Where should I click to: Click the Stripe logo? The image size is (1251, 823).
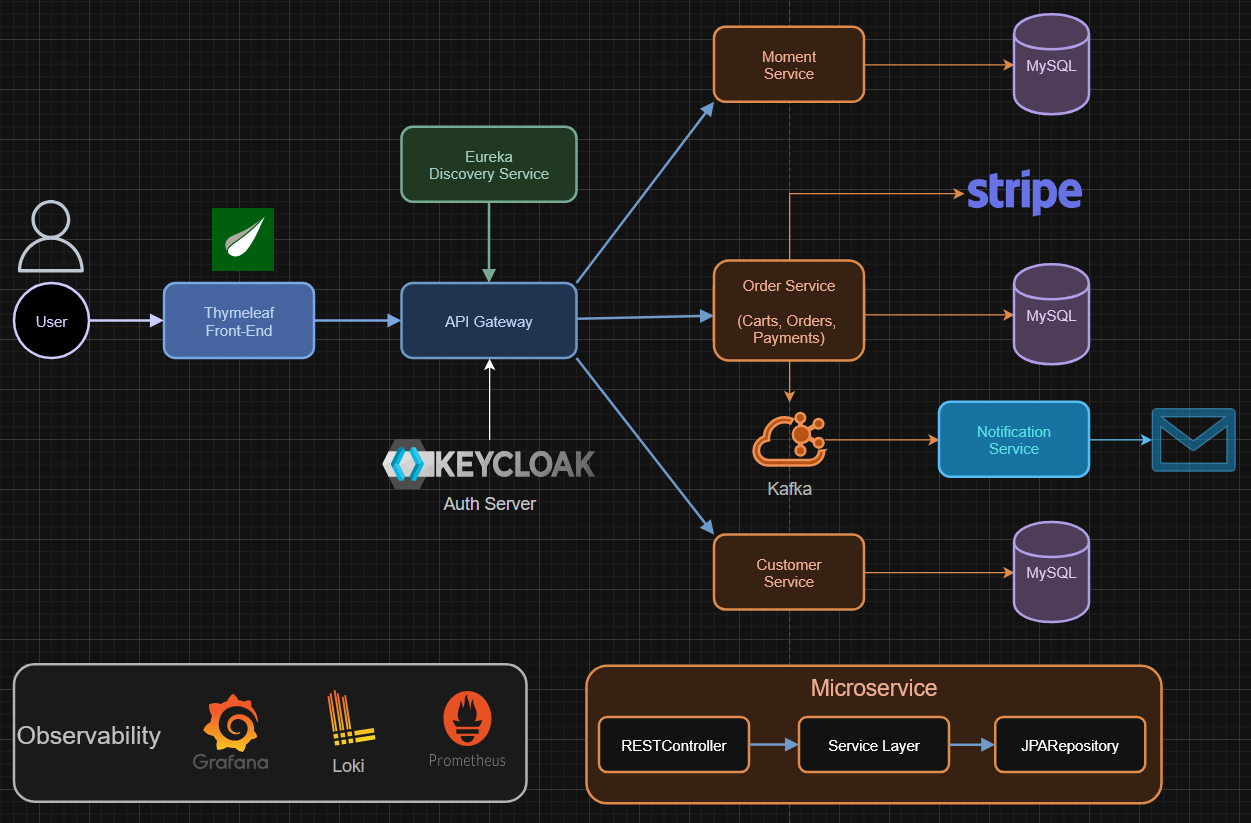click(x=1024, y=194)
